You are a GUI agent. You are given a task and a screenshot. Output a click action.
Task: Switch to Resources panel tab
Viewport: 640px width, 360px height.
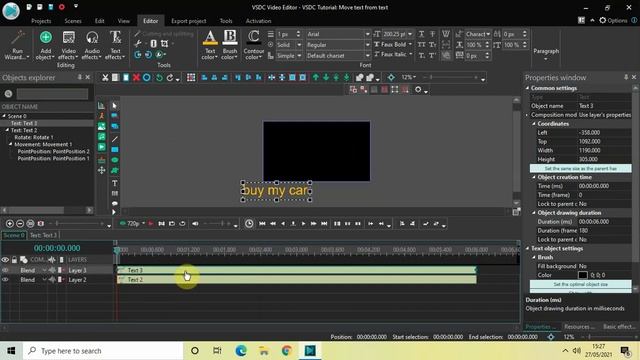[579, 327]
